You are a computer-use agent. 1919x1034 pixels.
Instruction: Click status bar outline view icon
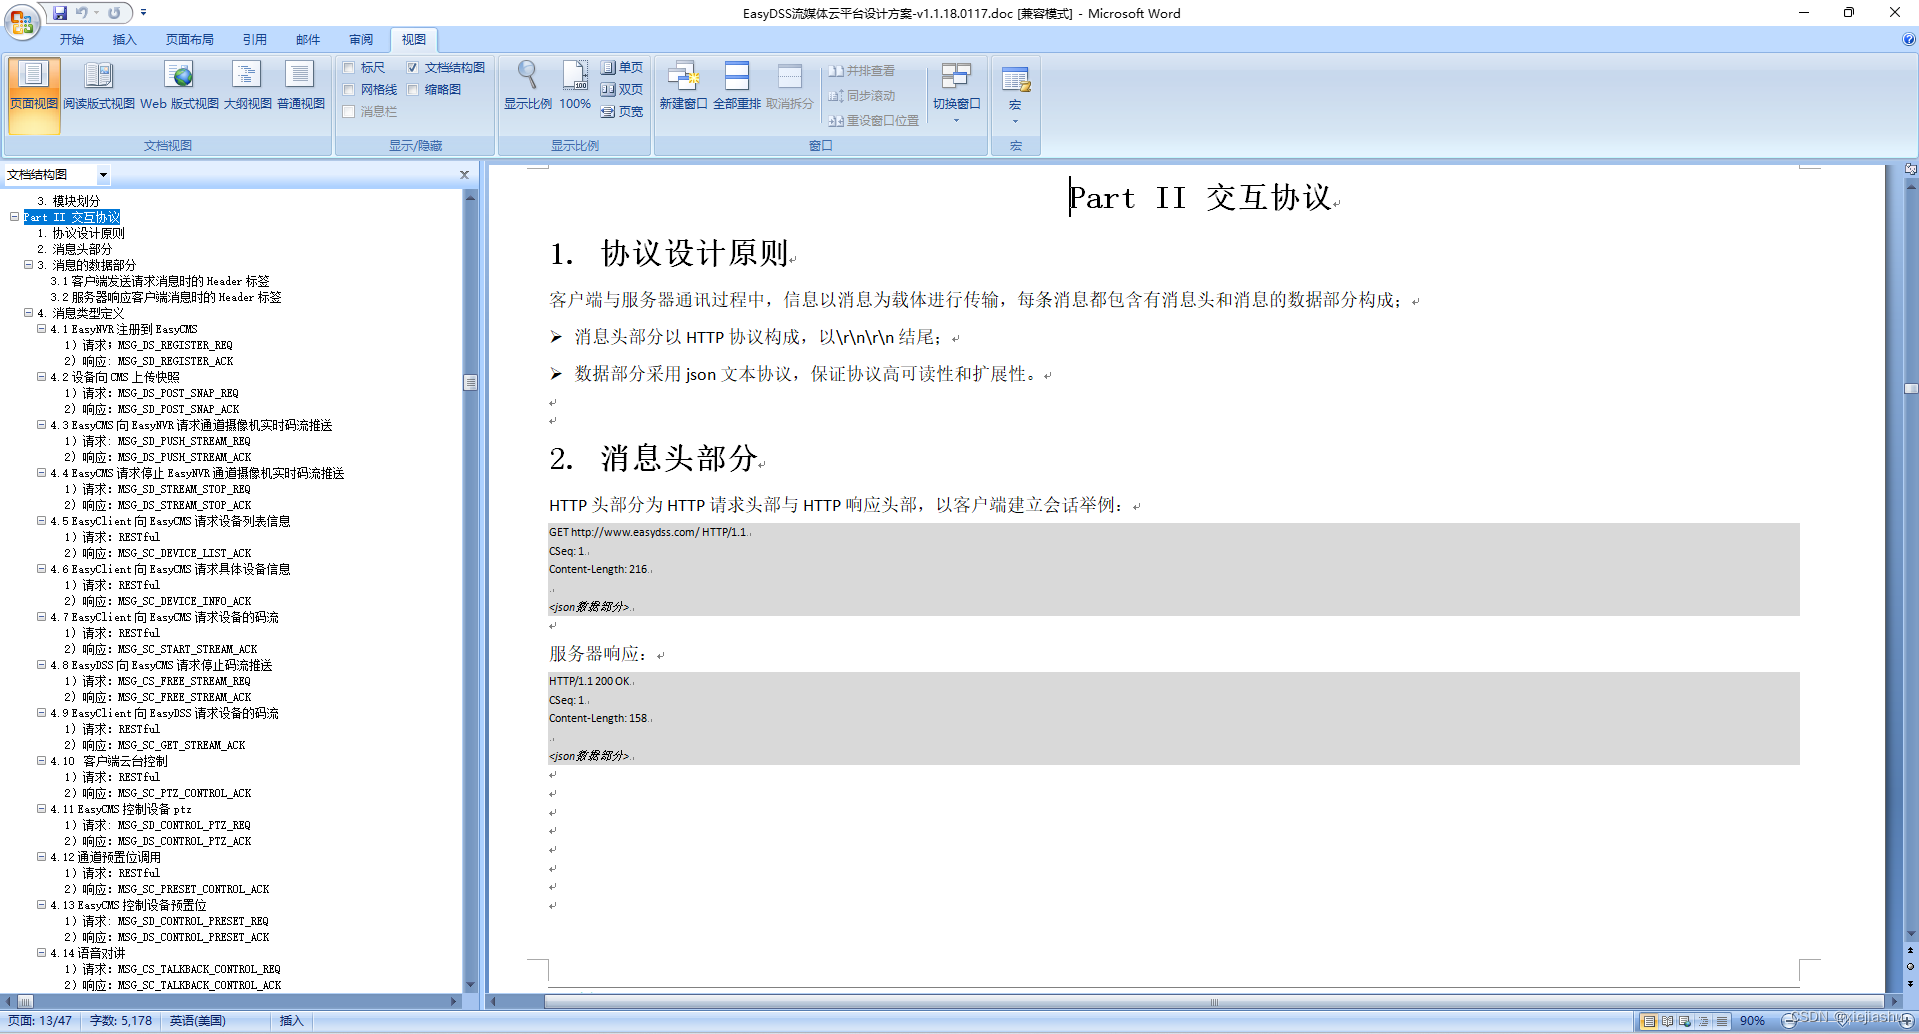pos(1703,1021)
